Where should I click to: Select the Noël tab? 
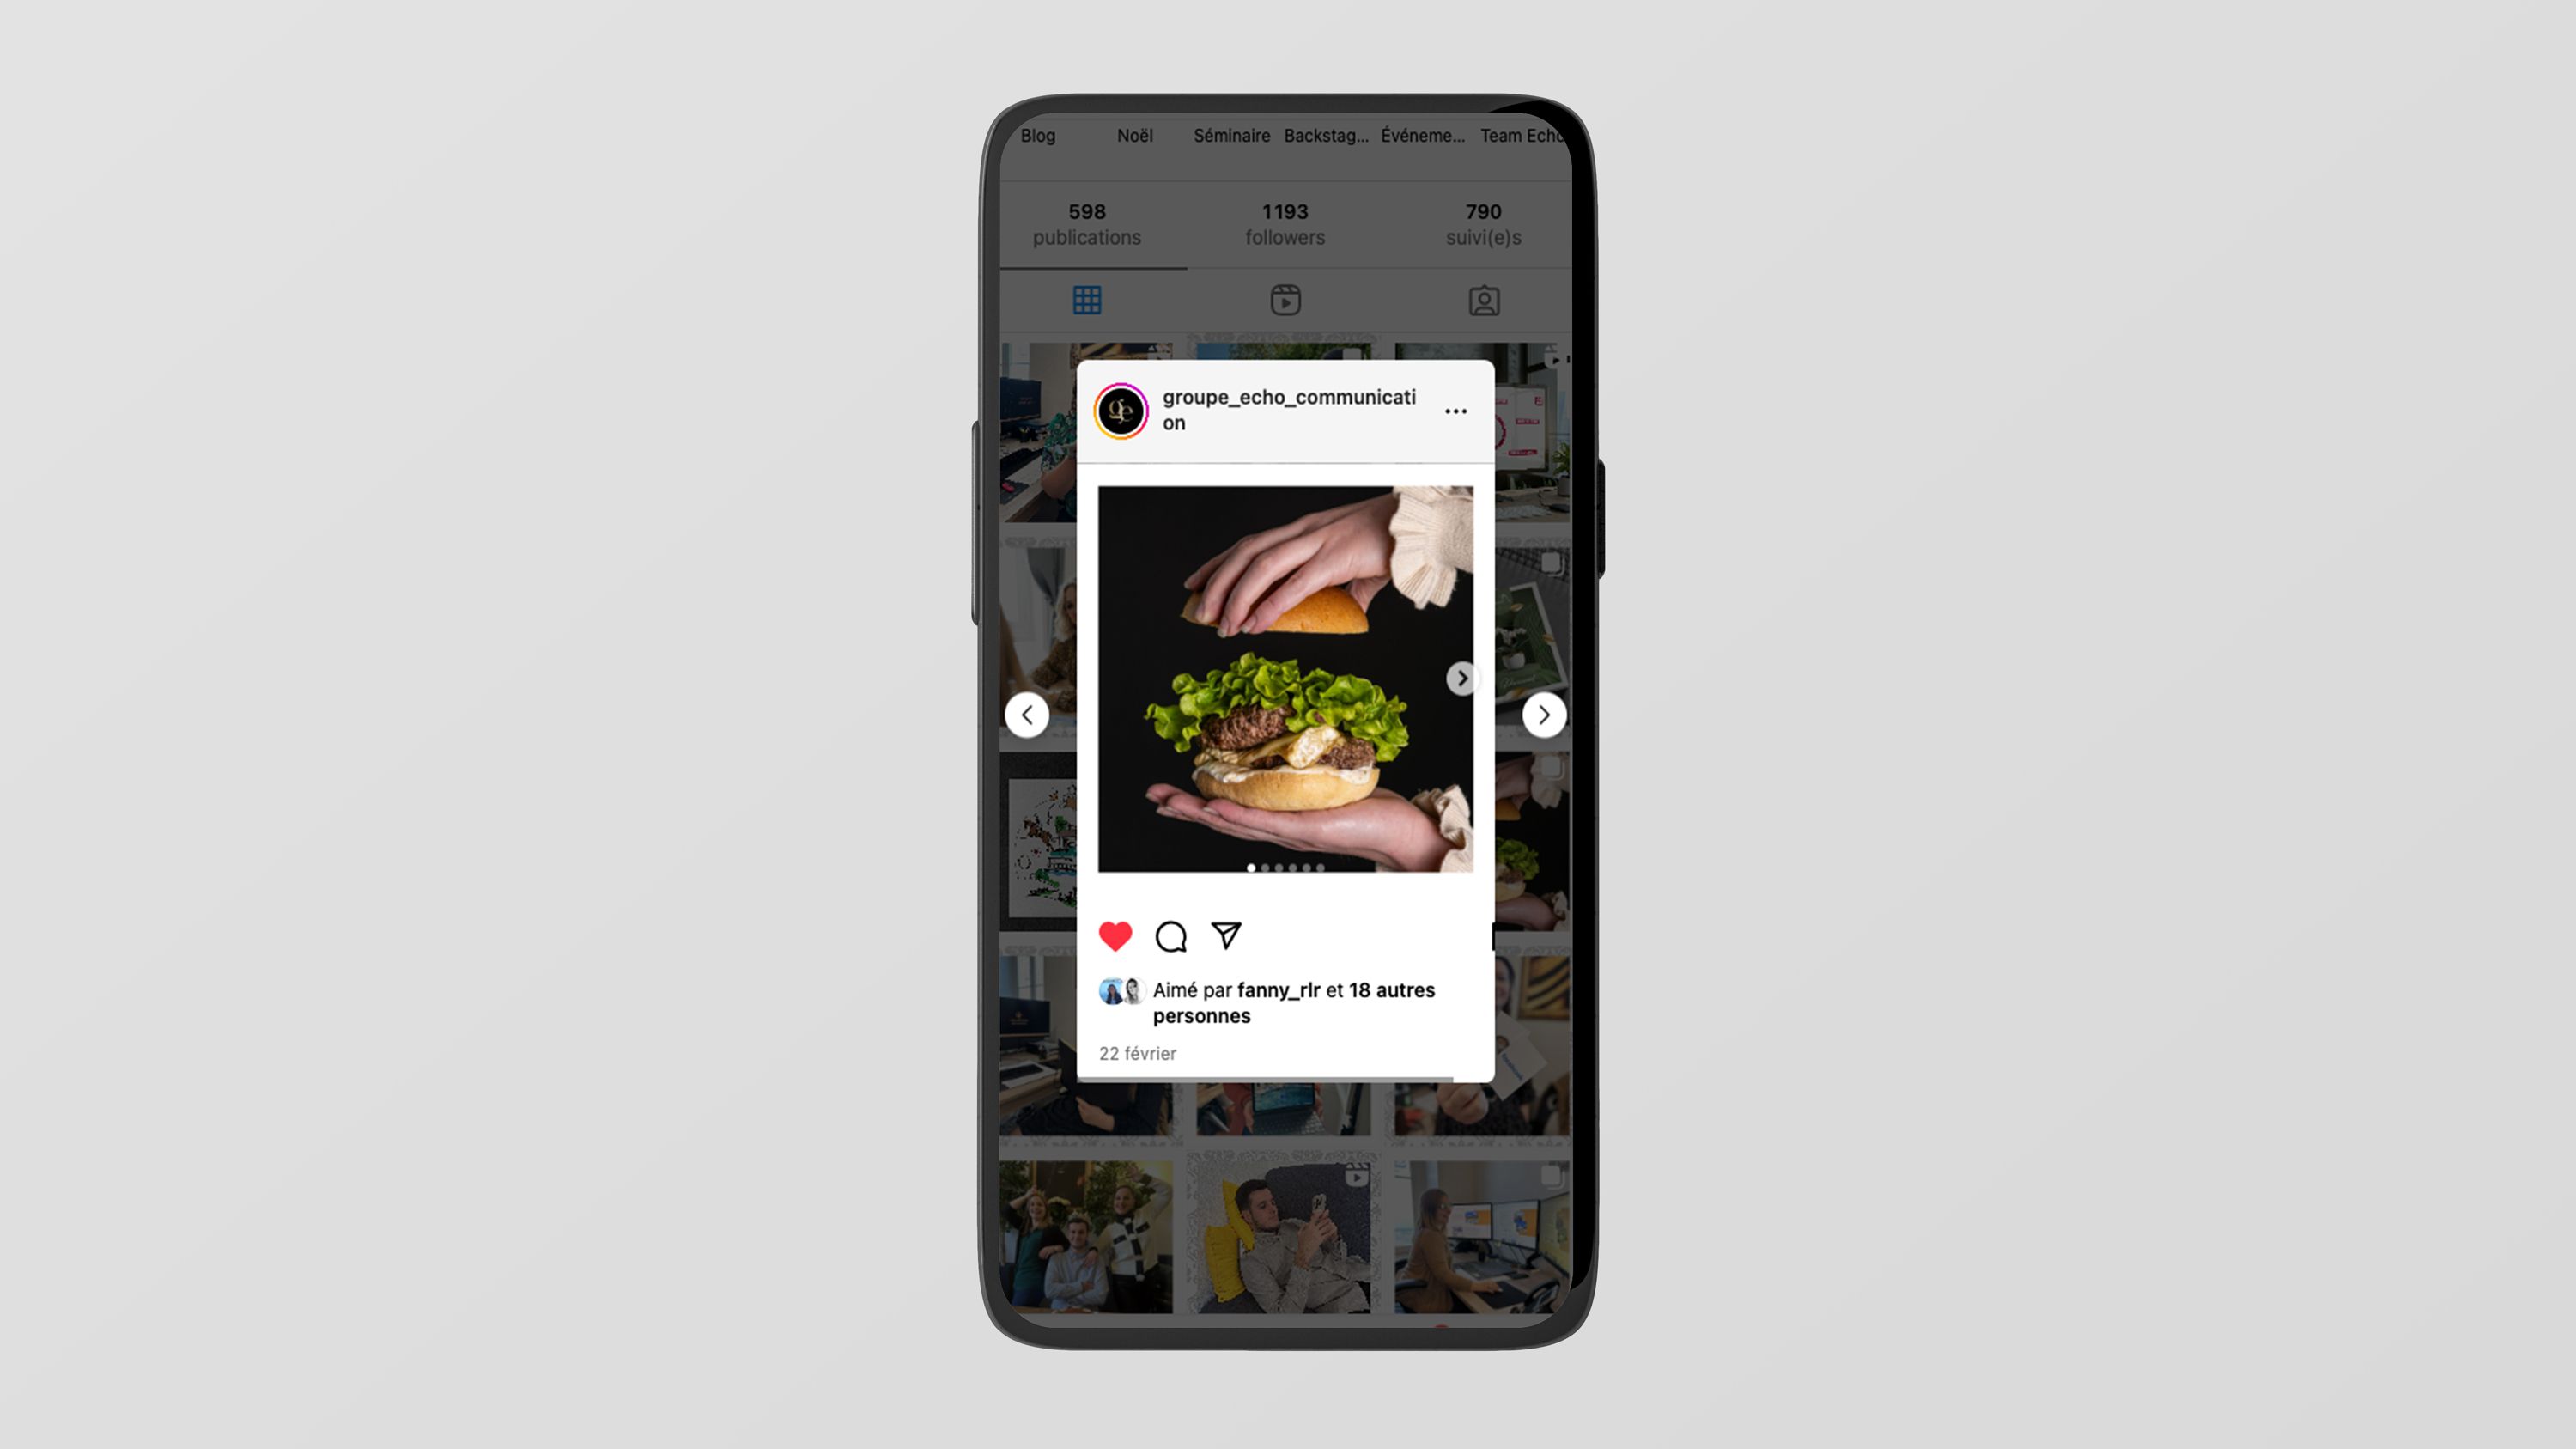coord(1134,135)
